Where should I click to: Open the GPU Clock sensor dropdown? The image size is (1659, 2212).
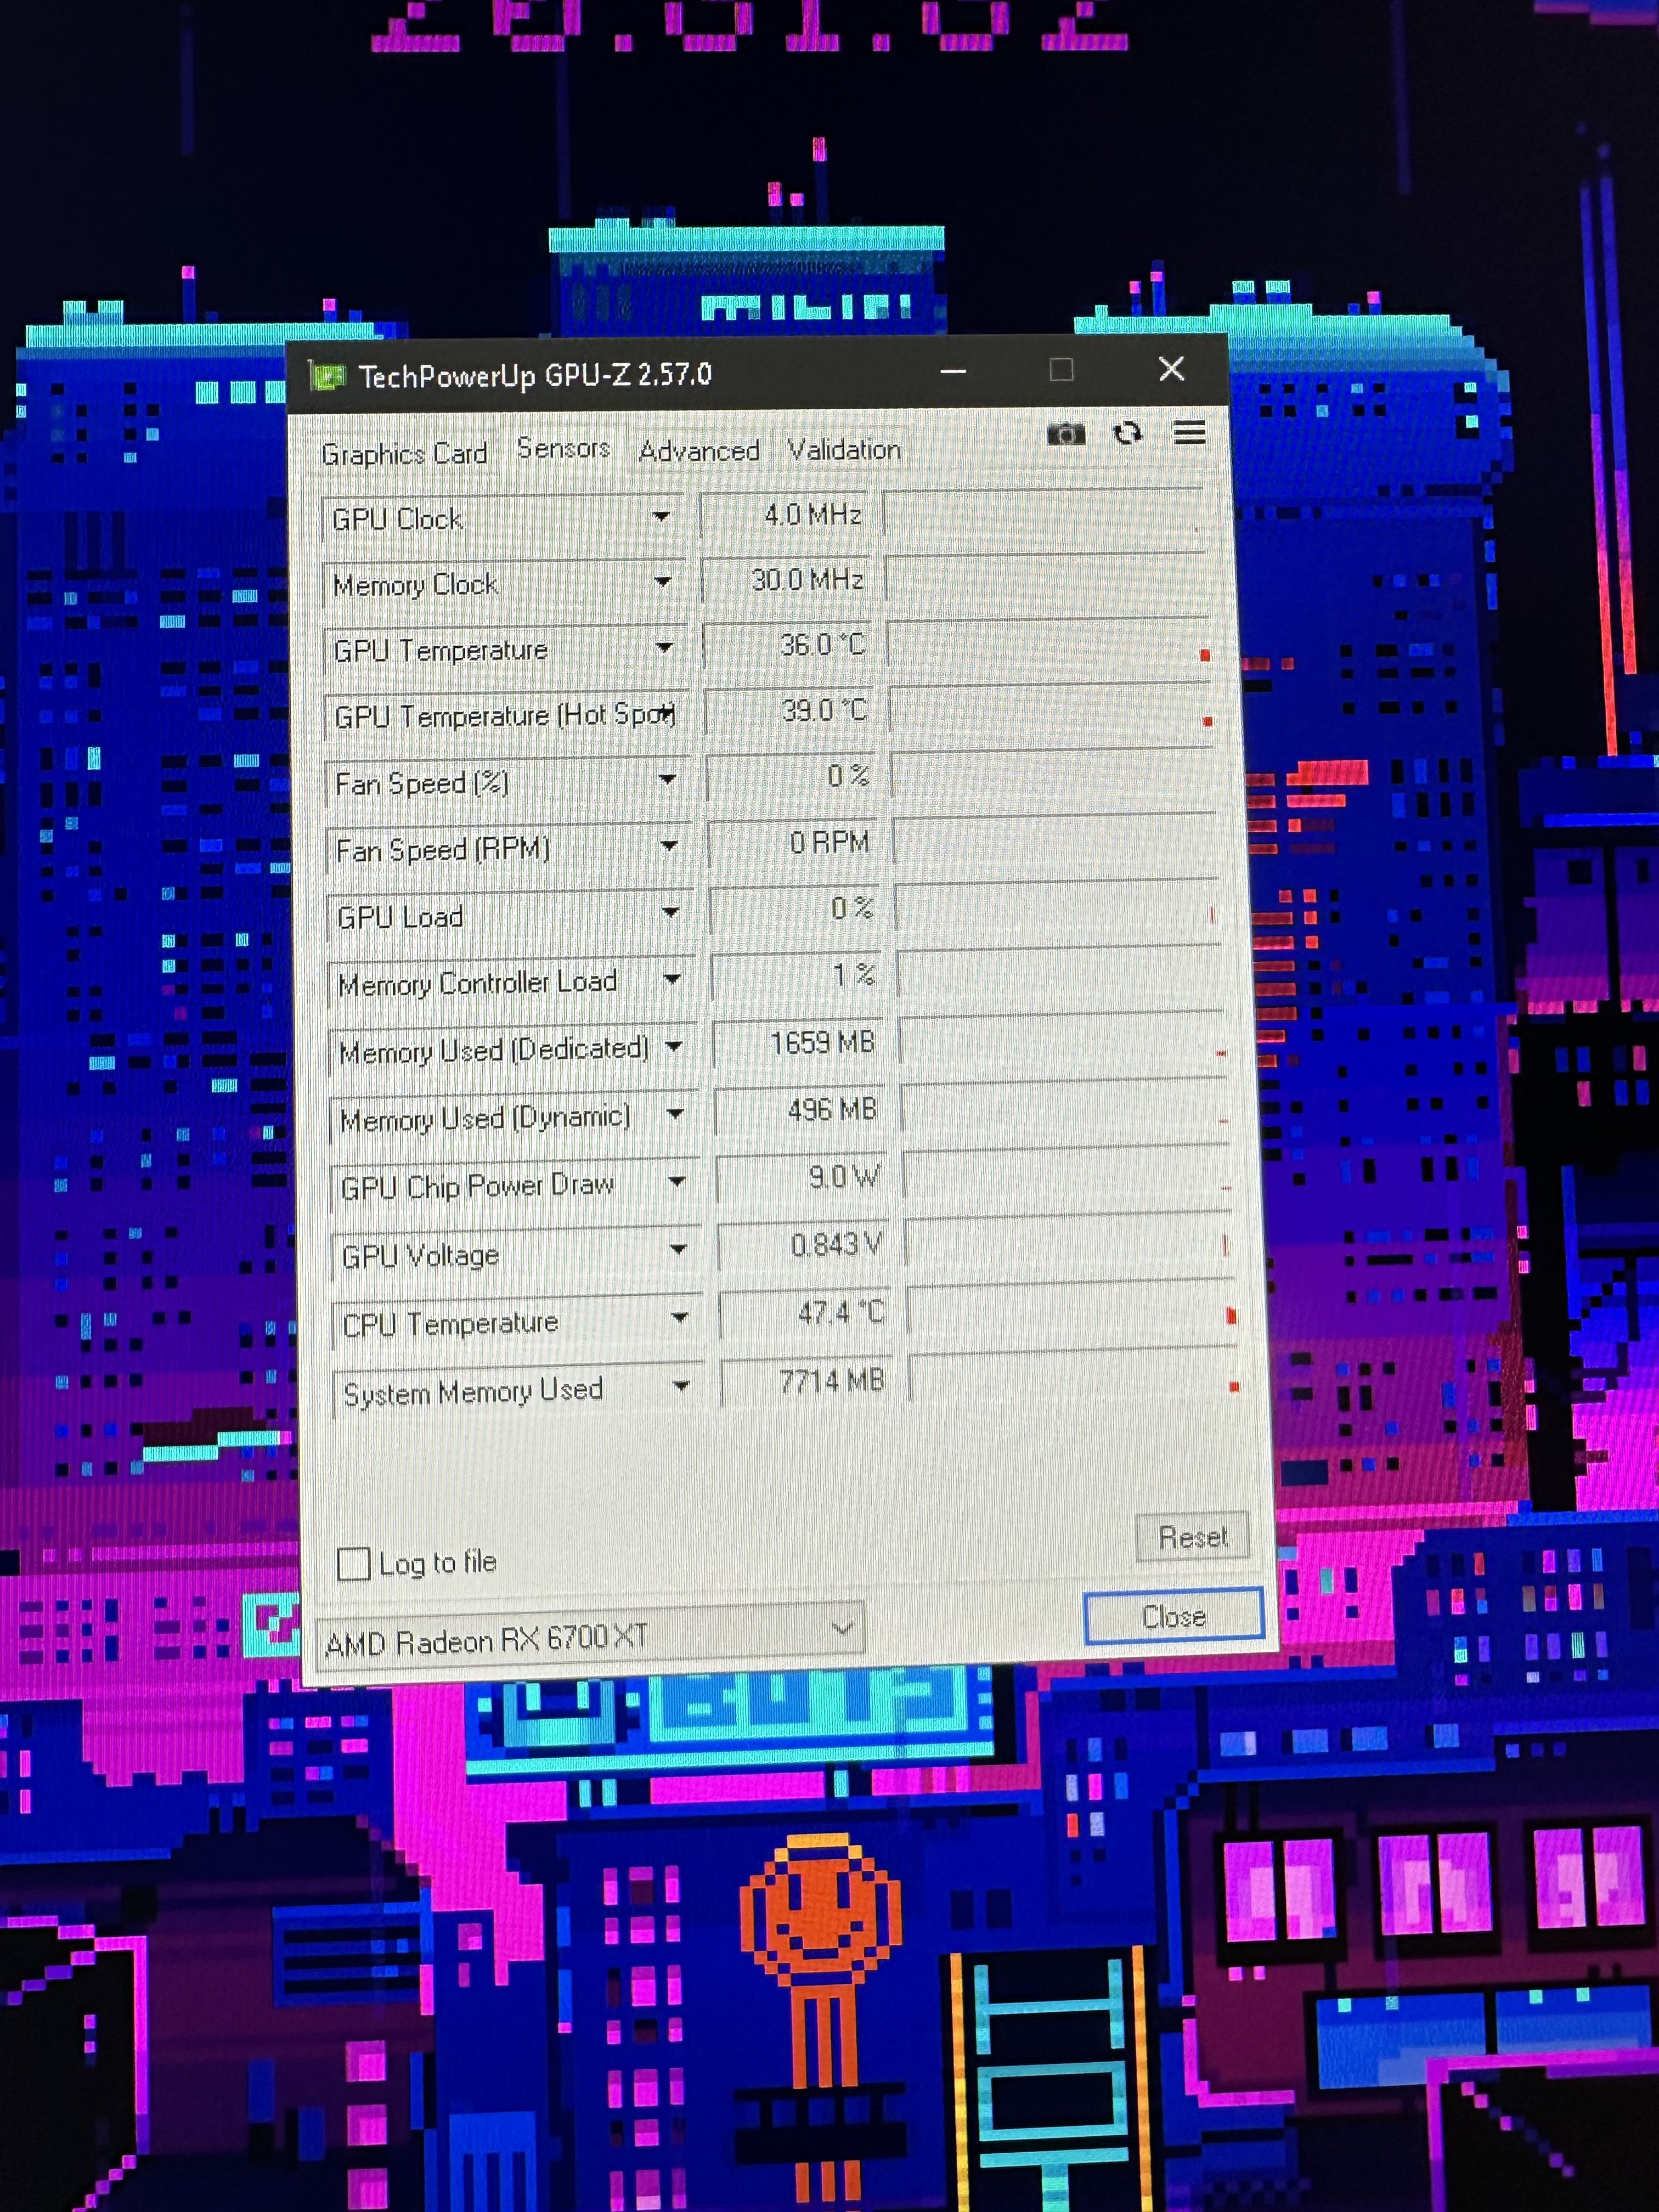(x=661, y=517)
